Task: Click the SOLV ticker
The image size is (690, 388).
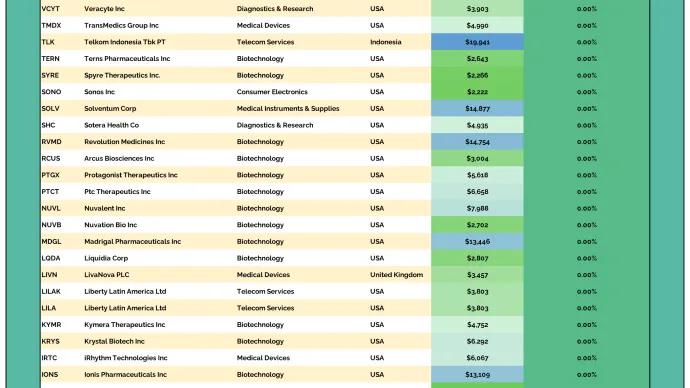Action: pyautogui.click(x=50, y=109)
